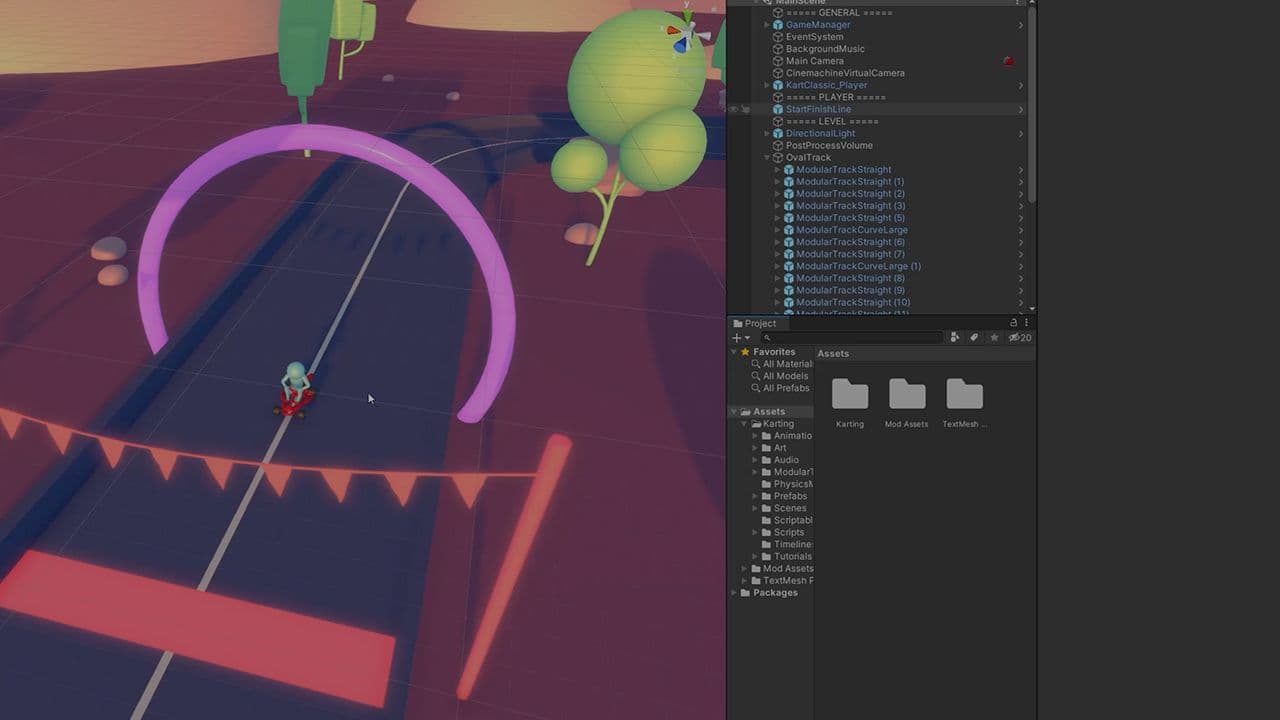Expand the Scripts folder in project tree
Viewport: 1280px width, 720px height.
756,532
